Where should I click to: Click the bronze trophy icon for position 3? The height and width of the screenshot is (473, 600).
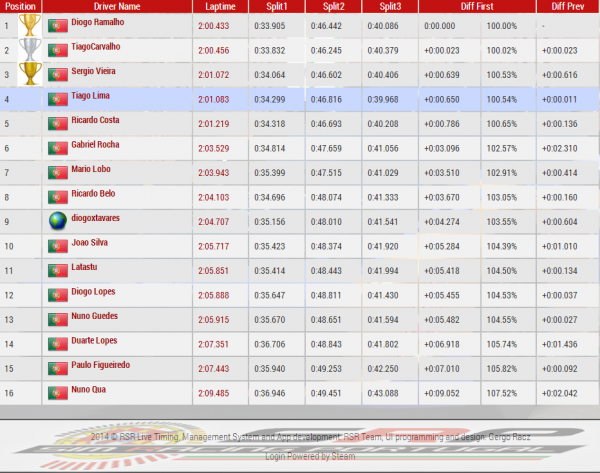29,74
